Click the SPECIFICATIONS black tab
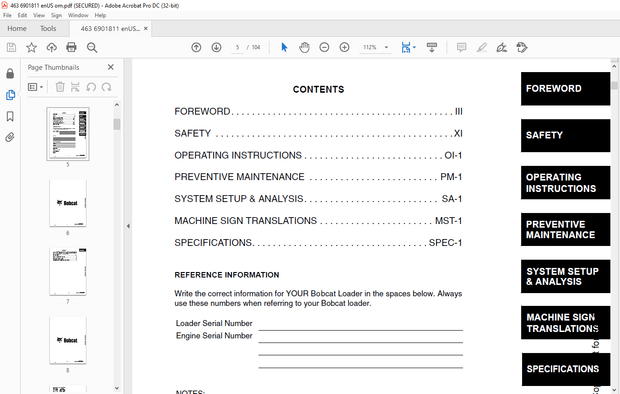The width and height of the screenshot is (620, 394). (x=566, y=369)
